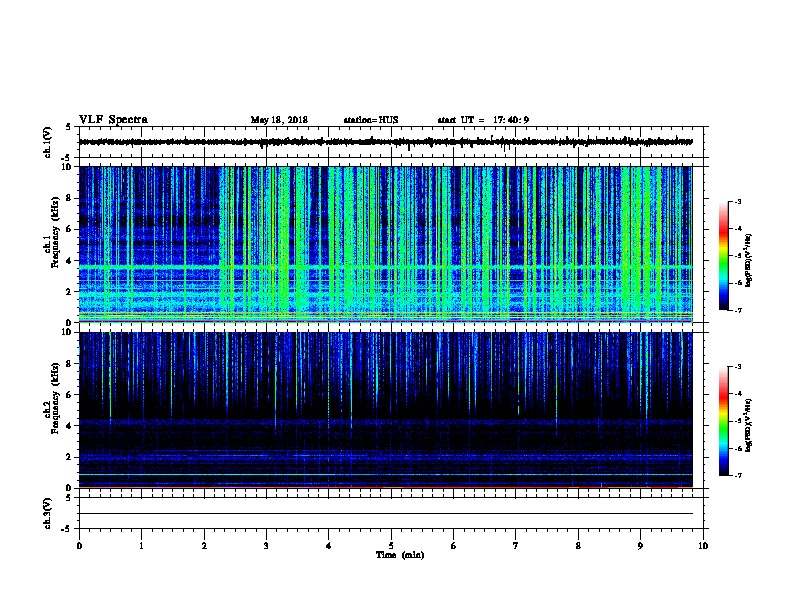Click the ch.2 color bar log(PSD) label
This screenshot has height=612, width=792.
[749, 426]
